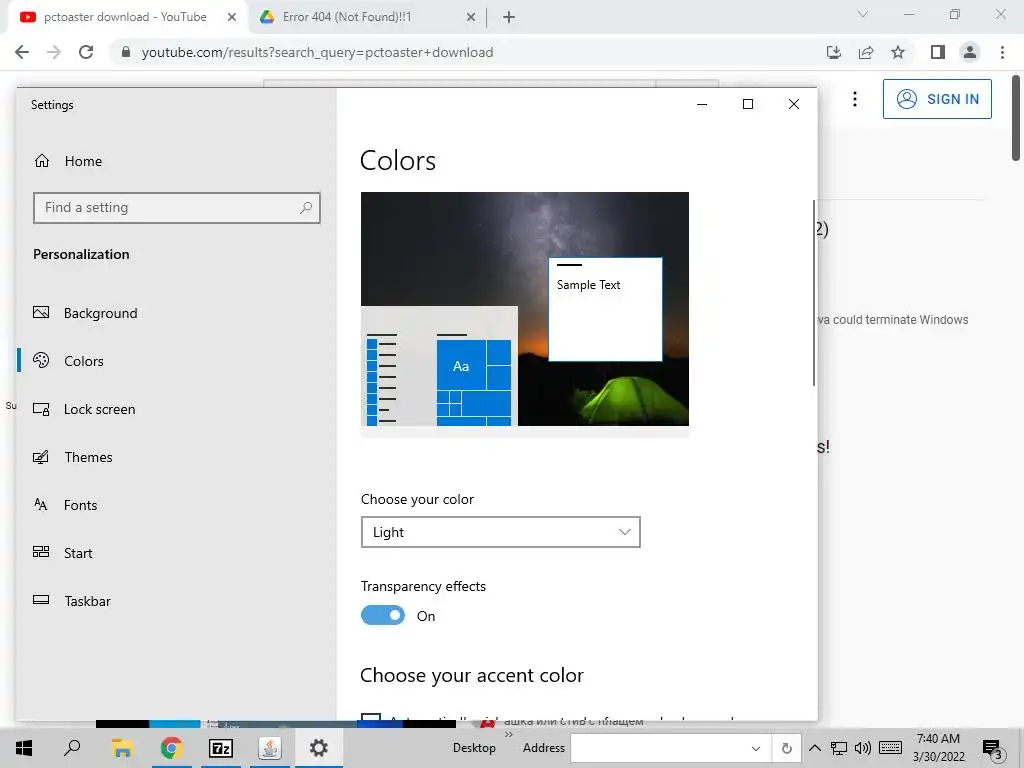The width and height of the screenshot is (1024, 768).
Task: Open the Chrome tab search chevron
Action: [x=863, y=14]
